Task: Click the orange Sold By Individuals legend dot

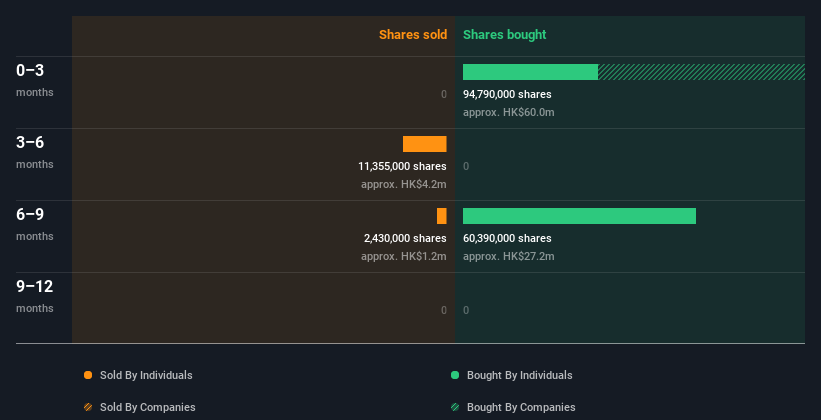Action: pyautogui.click(x=88, y=375)
